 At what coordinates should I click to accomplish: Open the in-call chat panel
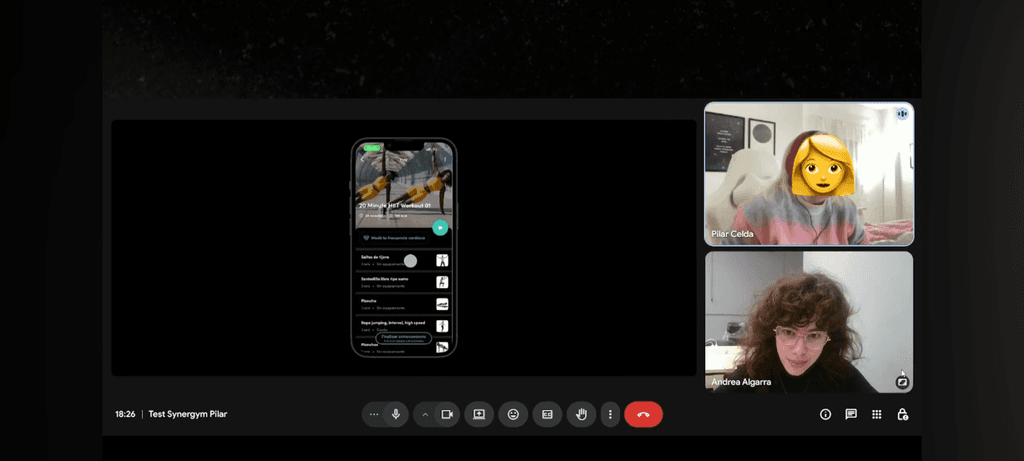[x=851, y=415]
